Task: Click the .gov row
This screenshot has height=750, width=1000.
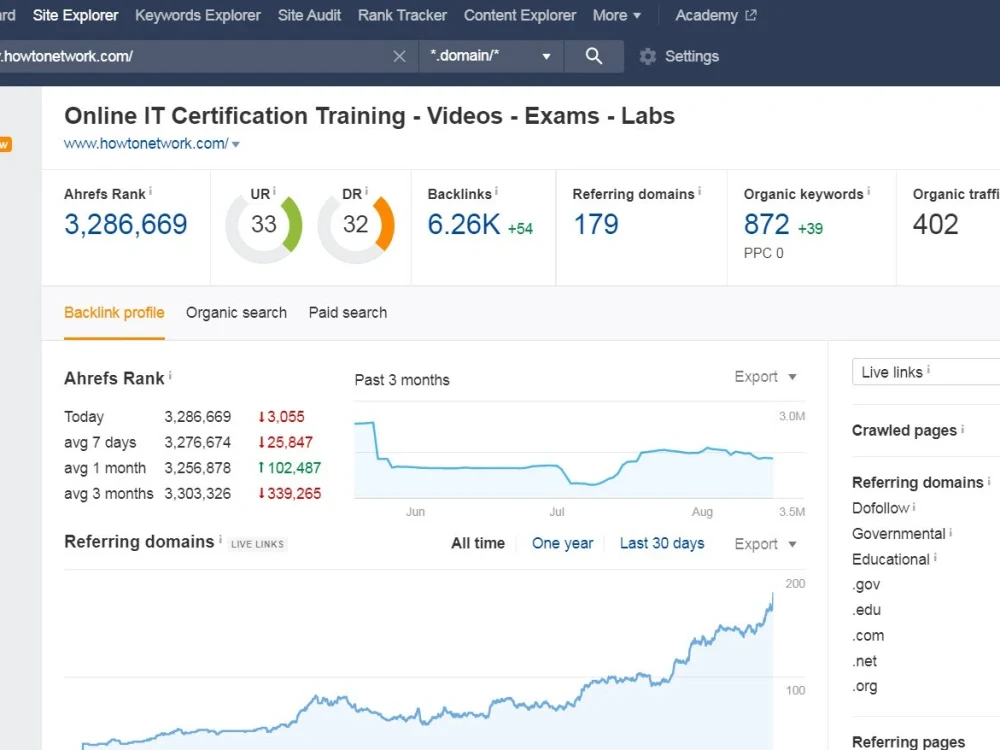Action: pyautogui.click(x=866, y=585)
